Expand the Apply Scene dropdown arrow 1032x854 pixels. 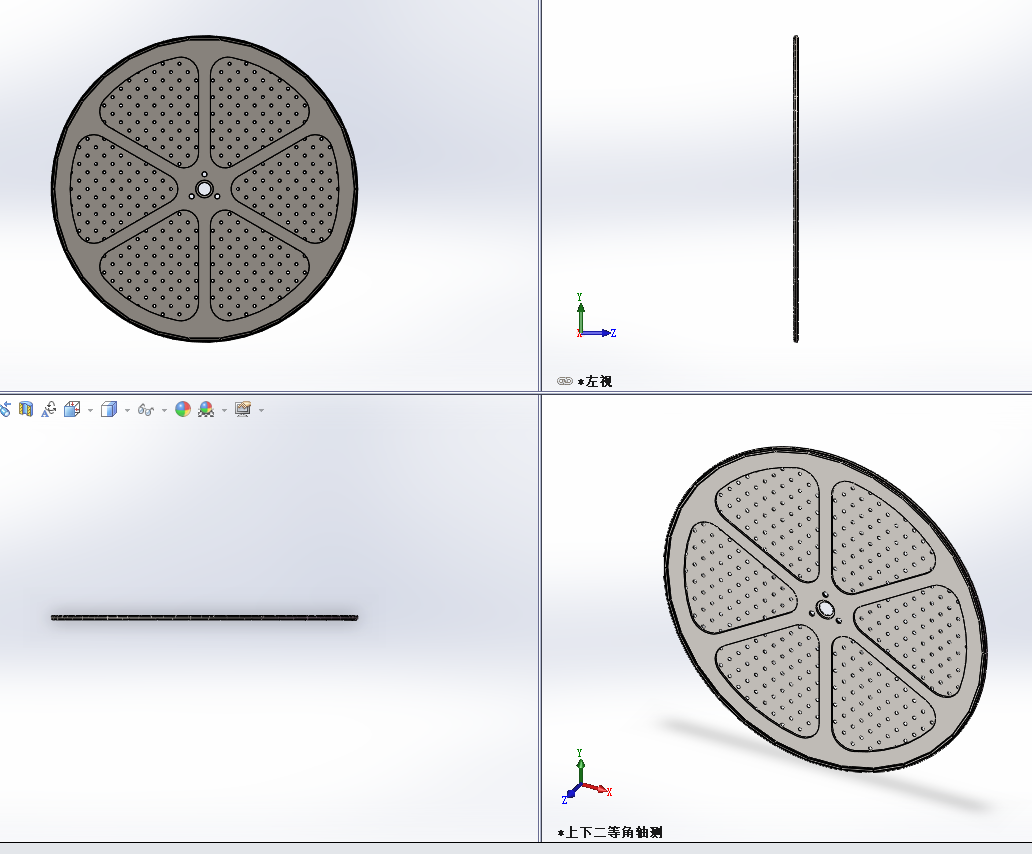coord(224,410)
